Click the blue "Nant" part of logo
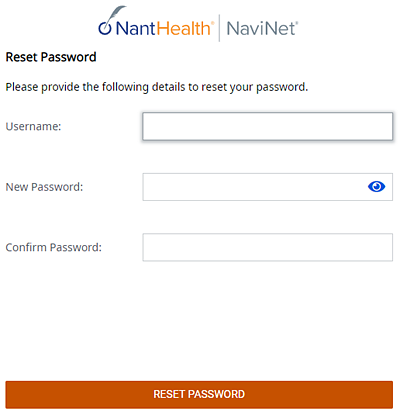 coord(136,28)
